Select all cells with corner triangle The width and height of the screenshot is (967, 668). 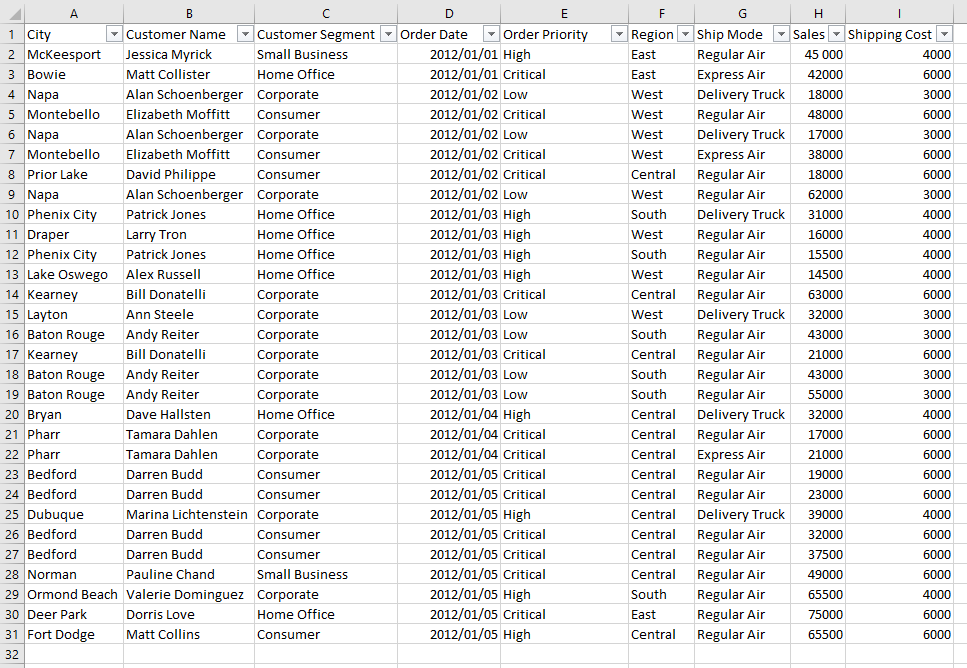[12, 13]
